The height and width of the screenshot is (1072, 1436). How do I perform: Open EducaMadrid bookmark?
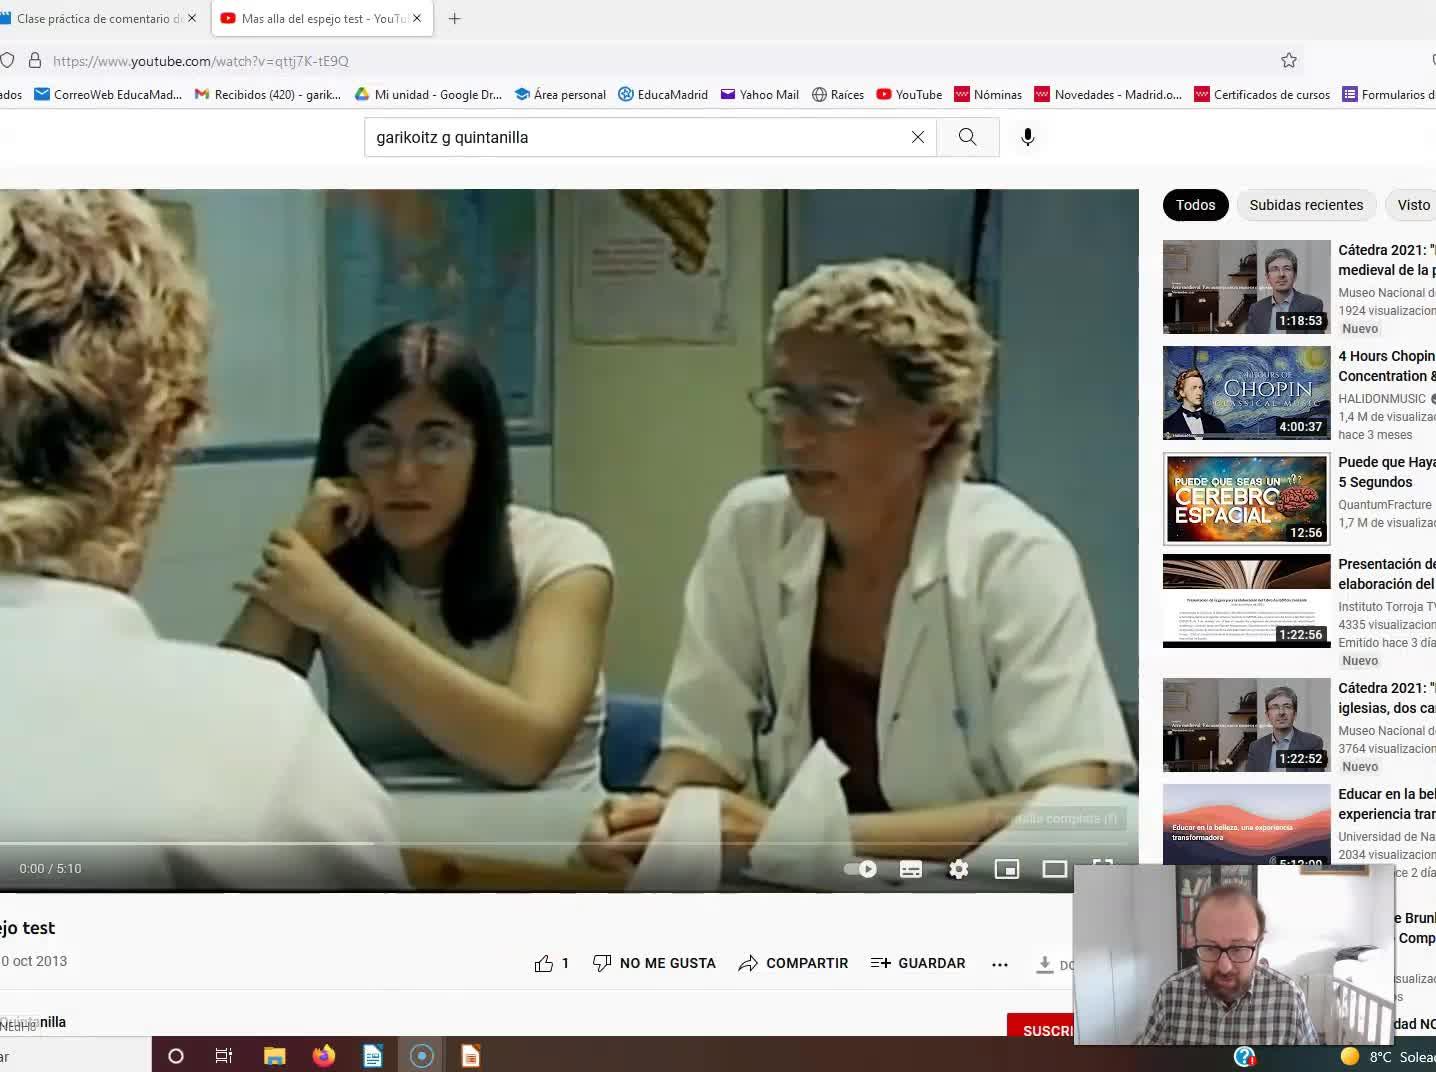tap(663, 94)
